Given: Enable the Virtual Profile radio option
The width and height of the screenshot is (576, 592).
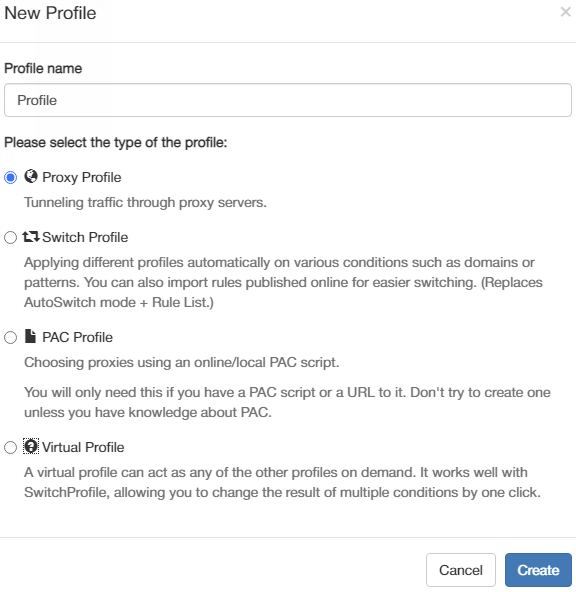Looking at the screenshot, I should [x=11, y=447].
